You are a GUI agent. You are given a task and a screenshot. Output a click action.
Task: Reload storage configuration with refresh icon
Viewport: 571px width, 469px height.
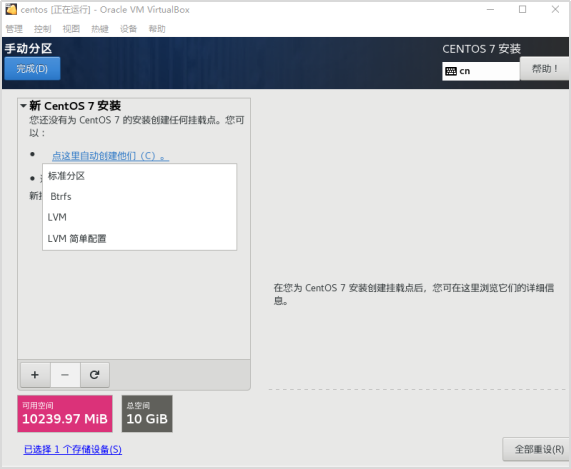[95, 375]
